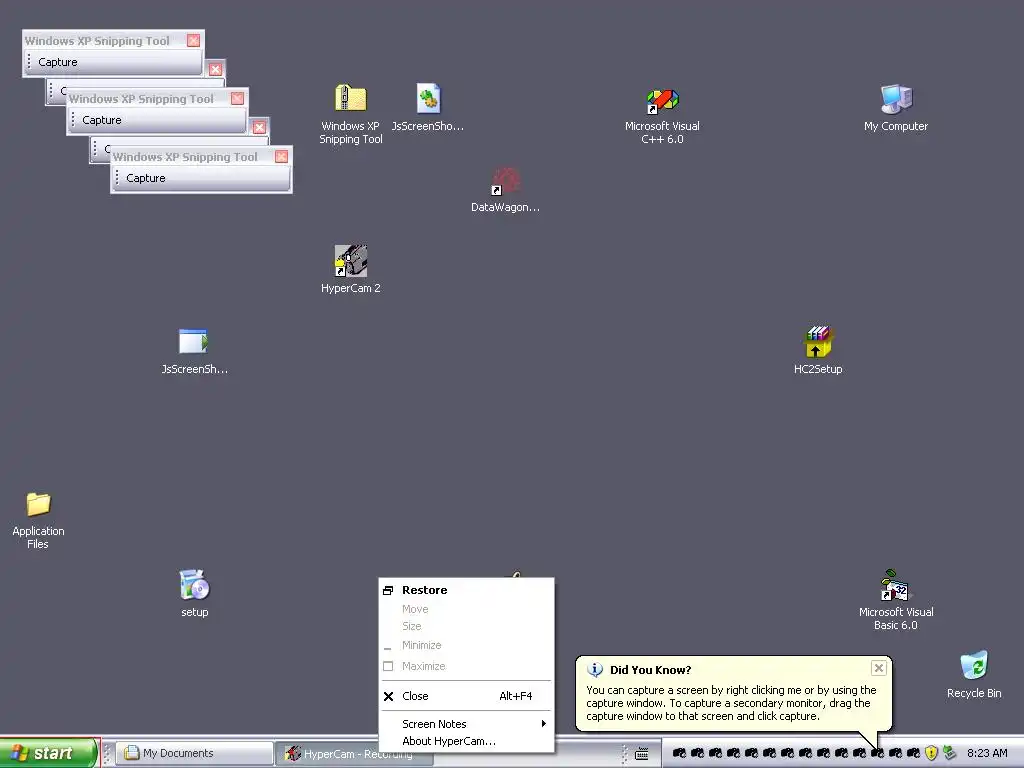Click the Start button

(x=49, y=753)
